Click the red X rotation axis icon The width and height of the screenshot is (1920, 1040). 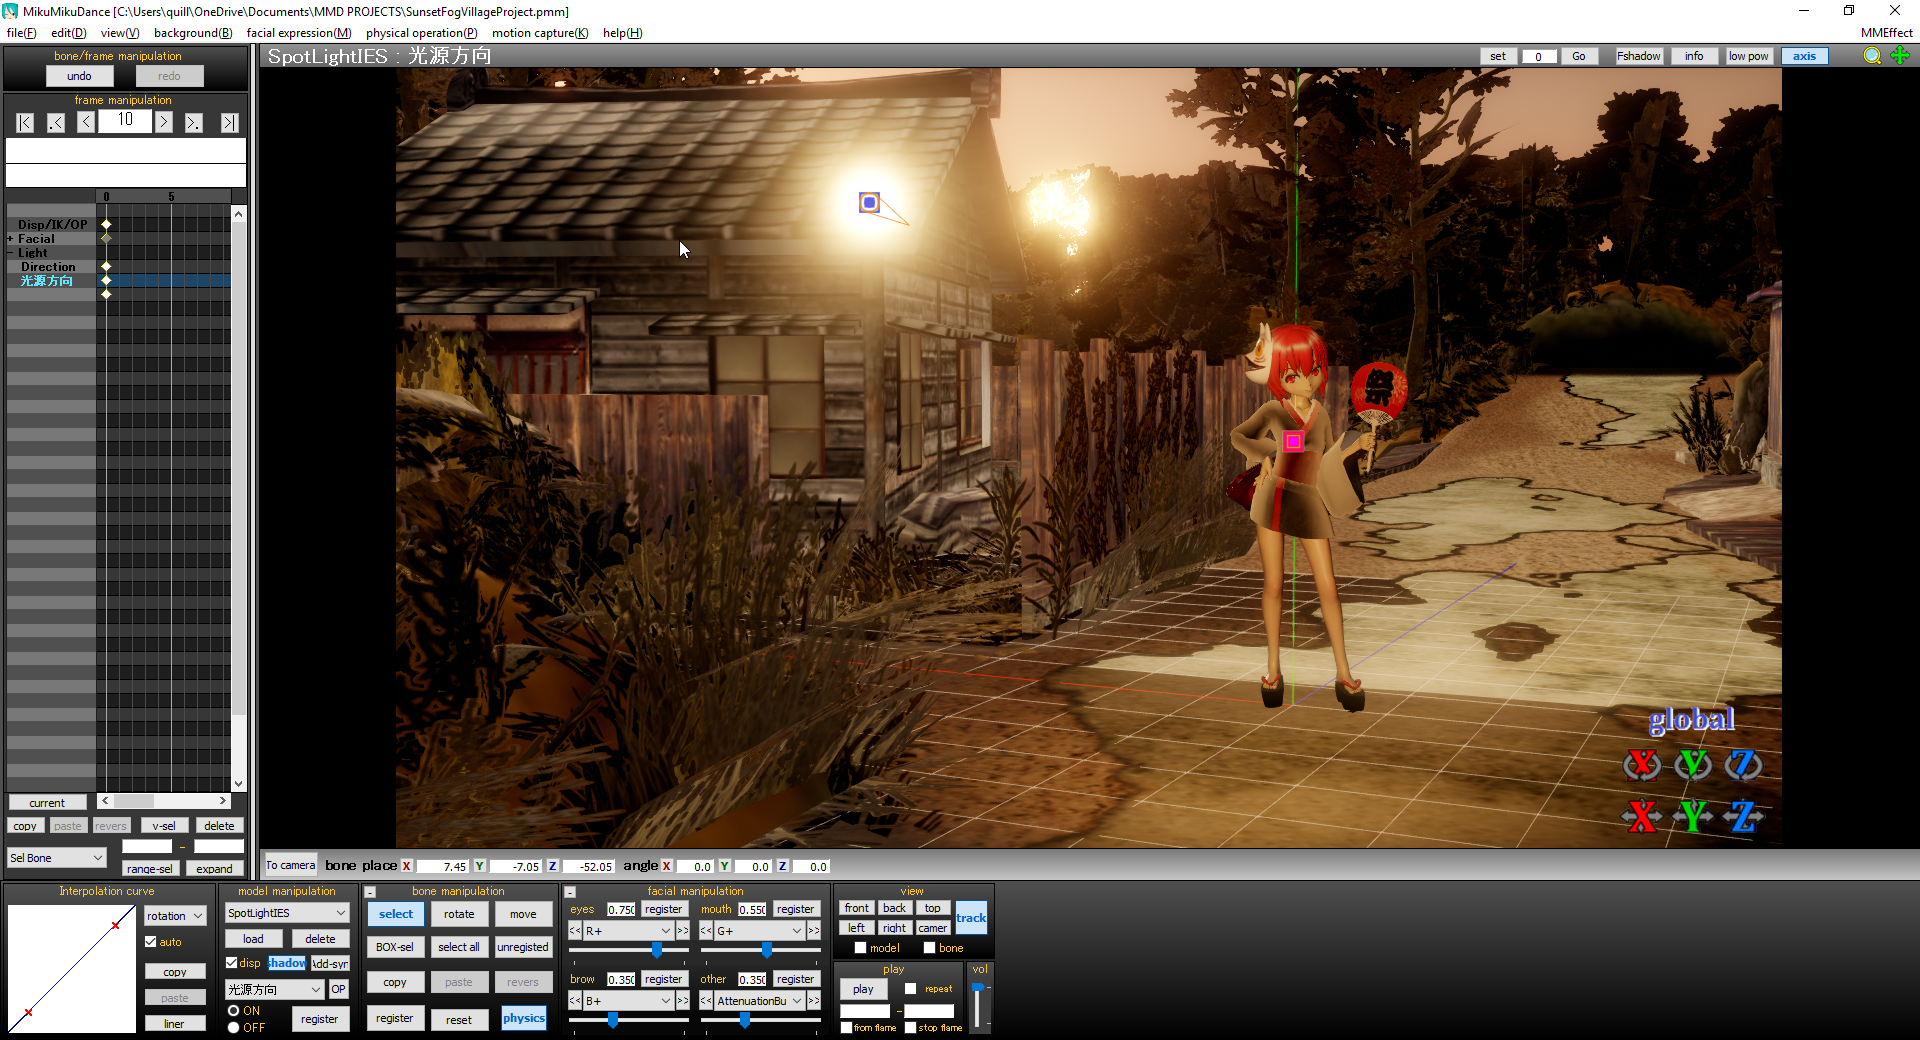click(1641, 765)
